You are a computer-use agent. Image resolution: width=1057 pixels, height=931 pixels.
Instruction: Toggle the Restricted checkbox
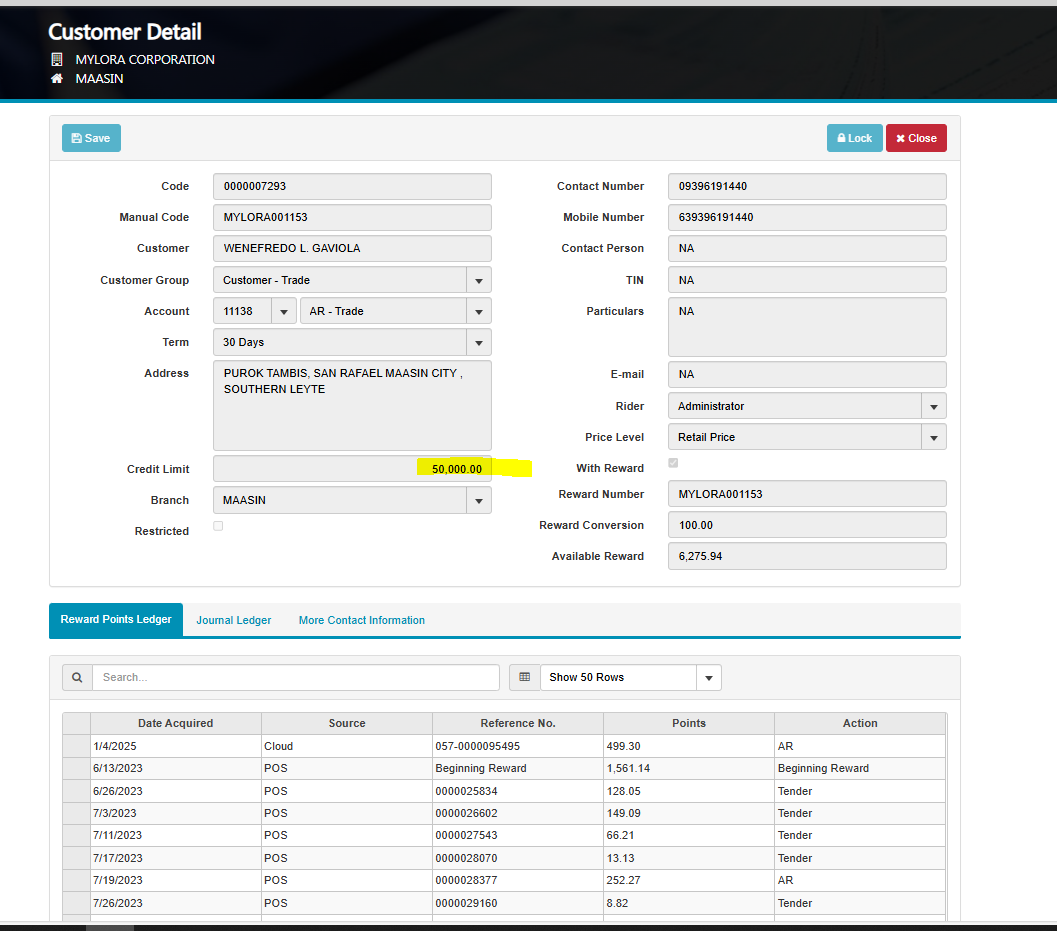coord(218,526)
